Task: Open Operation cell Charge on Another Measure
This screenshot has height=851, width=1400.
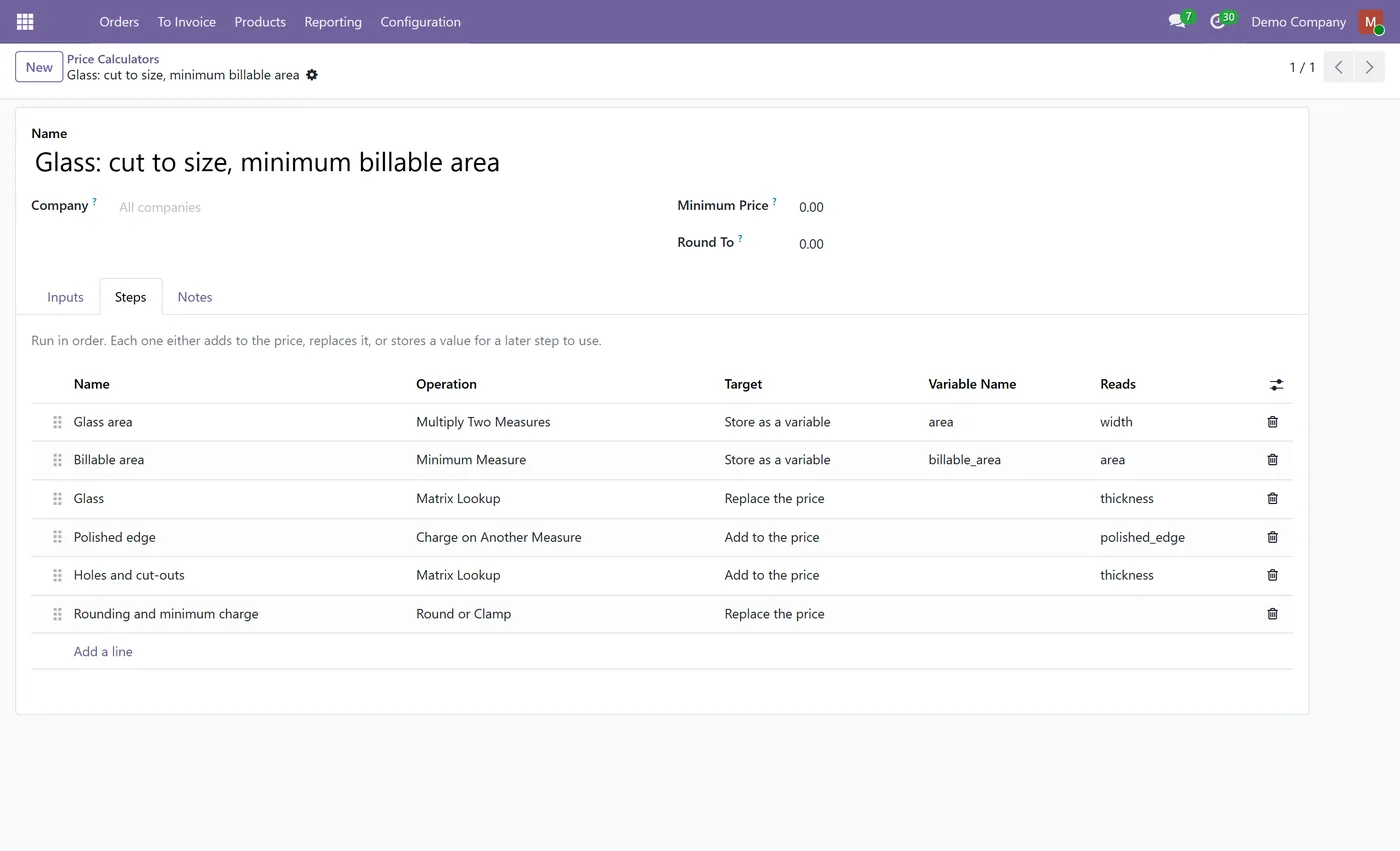Action: (x=498, y=537)
